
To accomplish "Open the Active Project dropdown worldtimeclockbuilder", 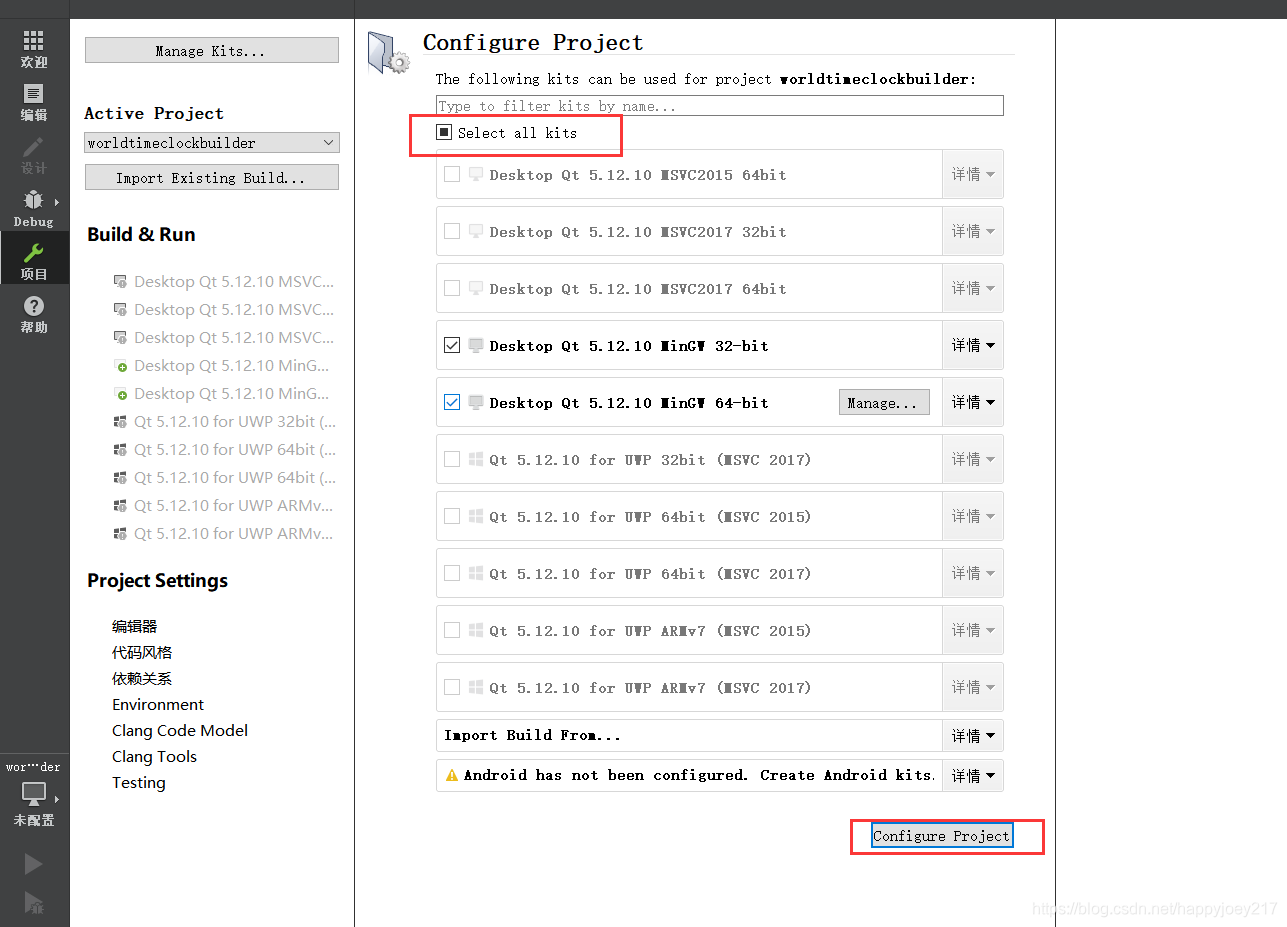I will click(x=212, y=143).
